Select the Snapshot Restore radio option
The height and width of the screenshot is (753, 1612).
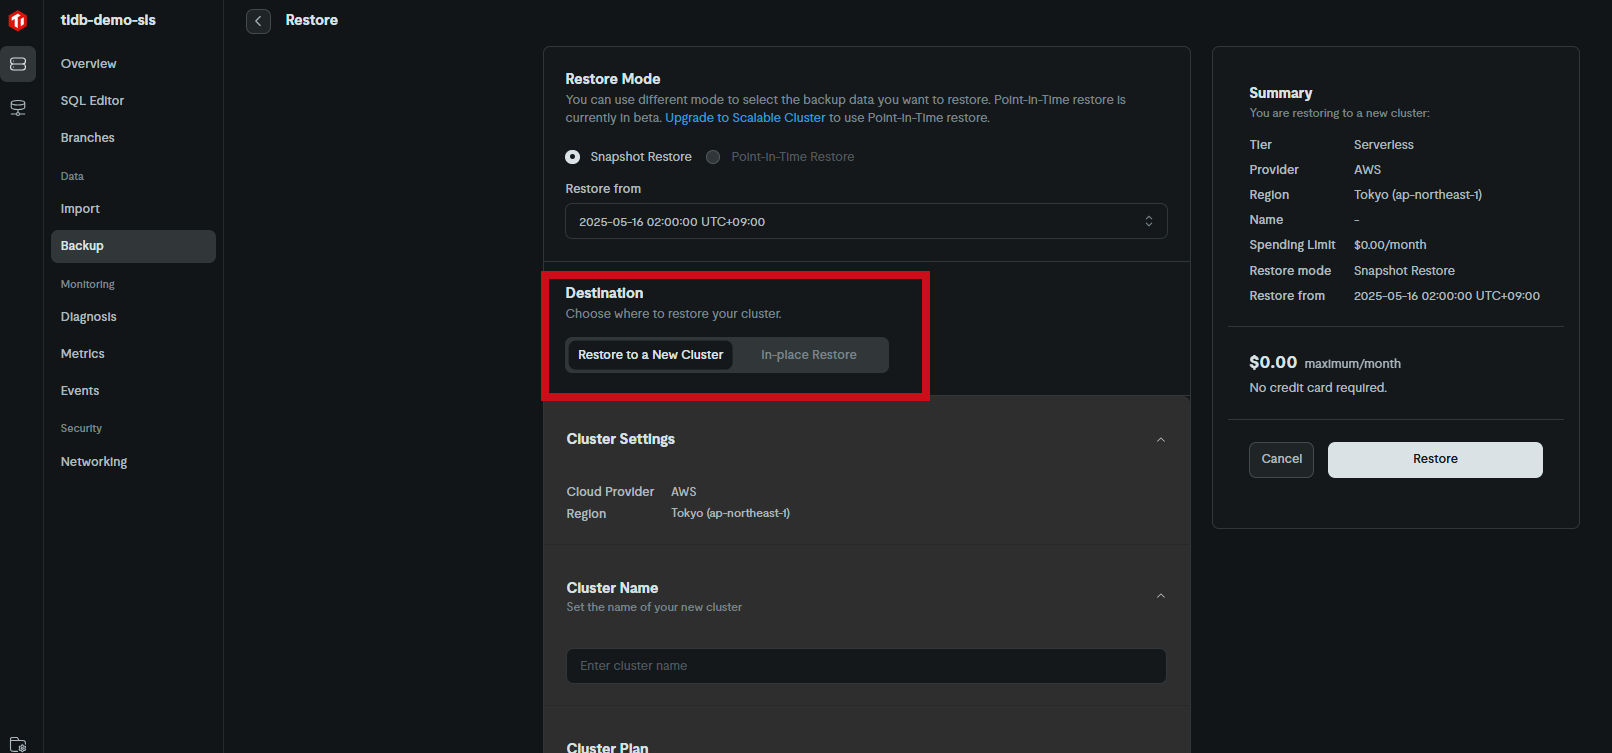click(x=573, y=157)
